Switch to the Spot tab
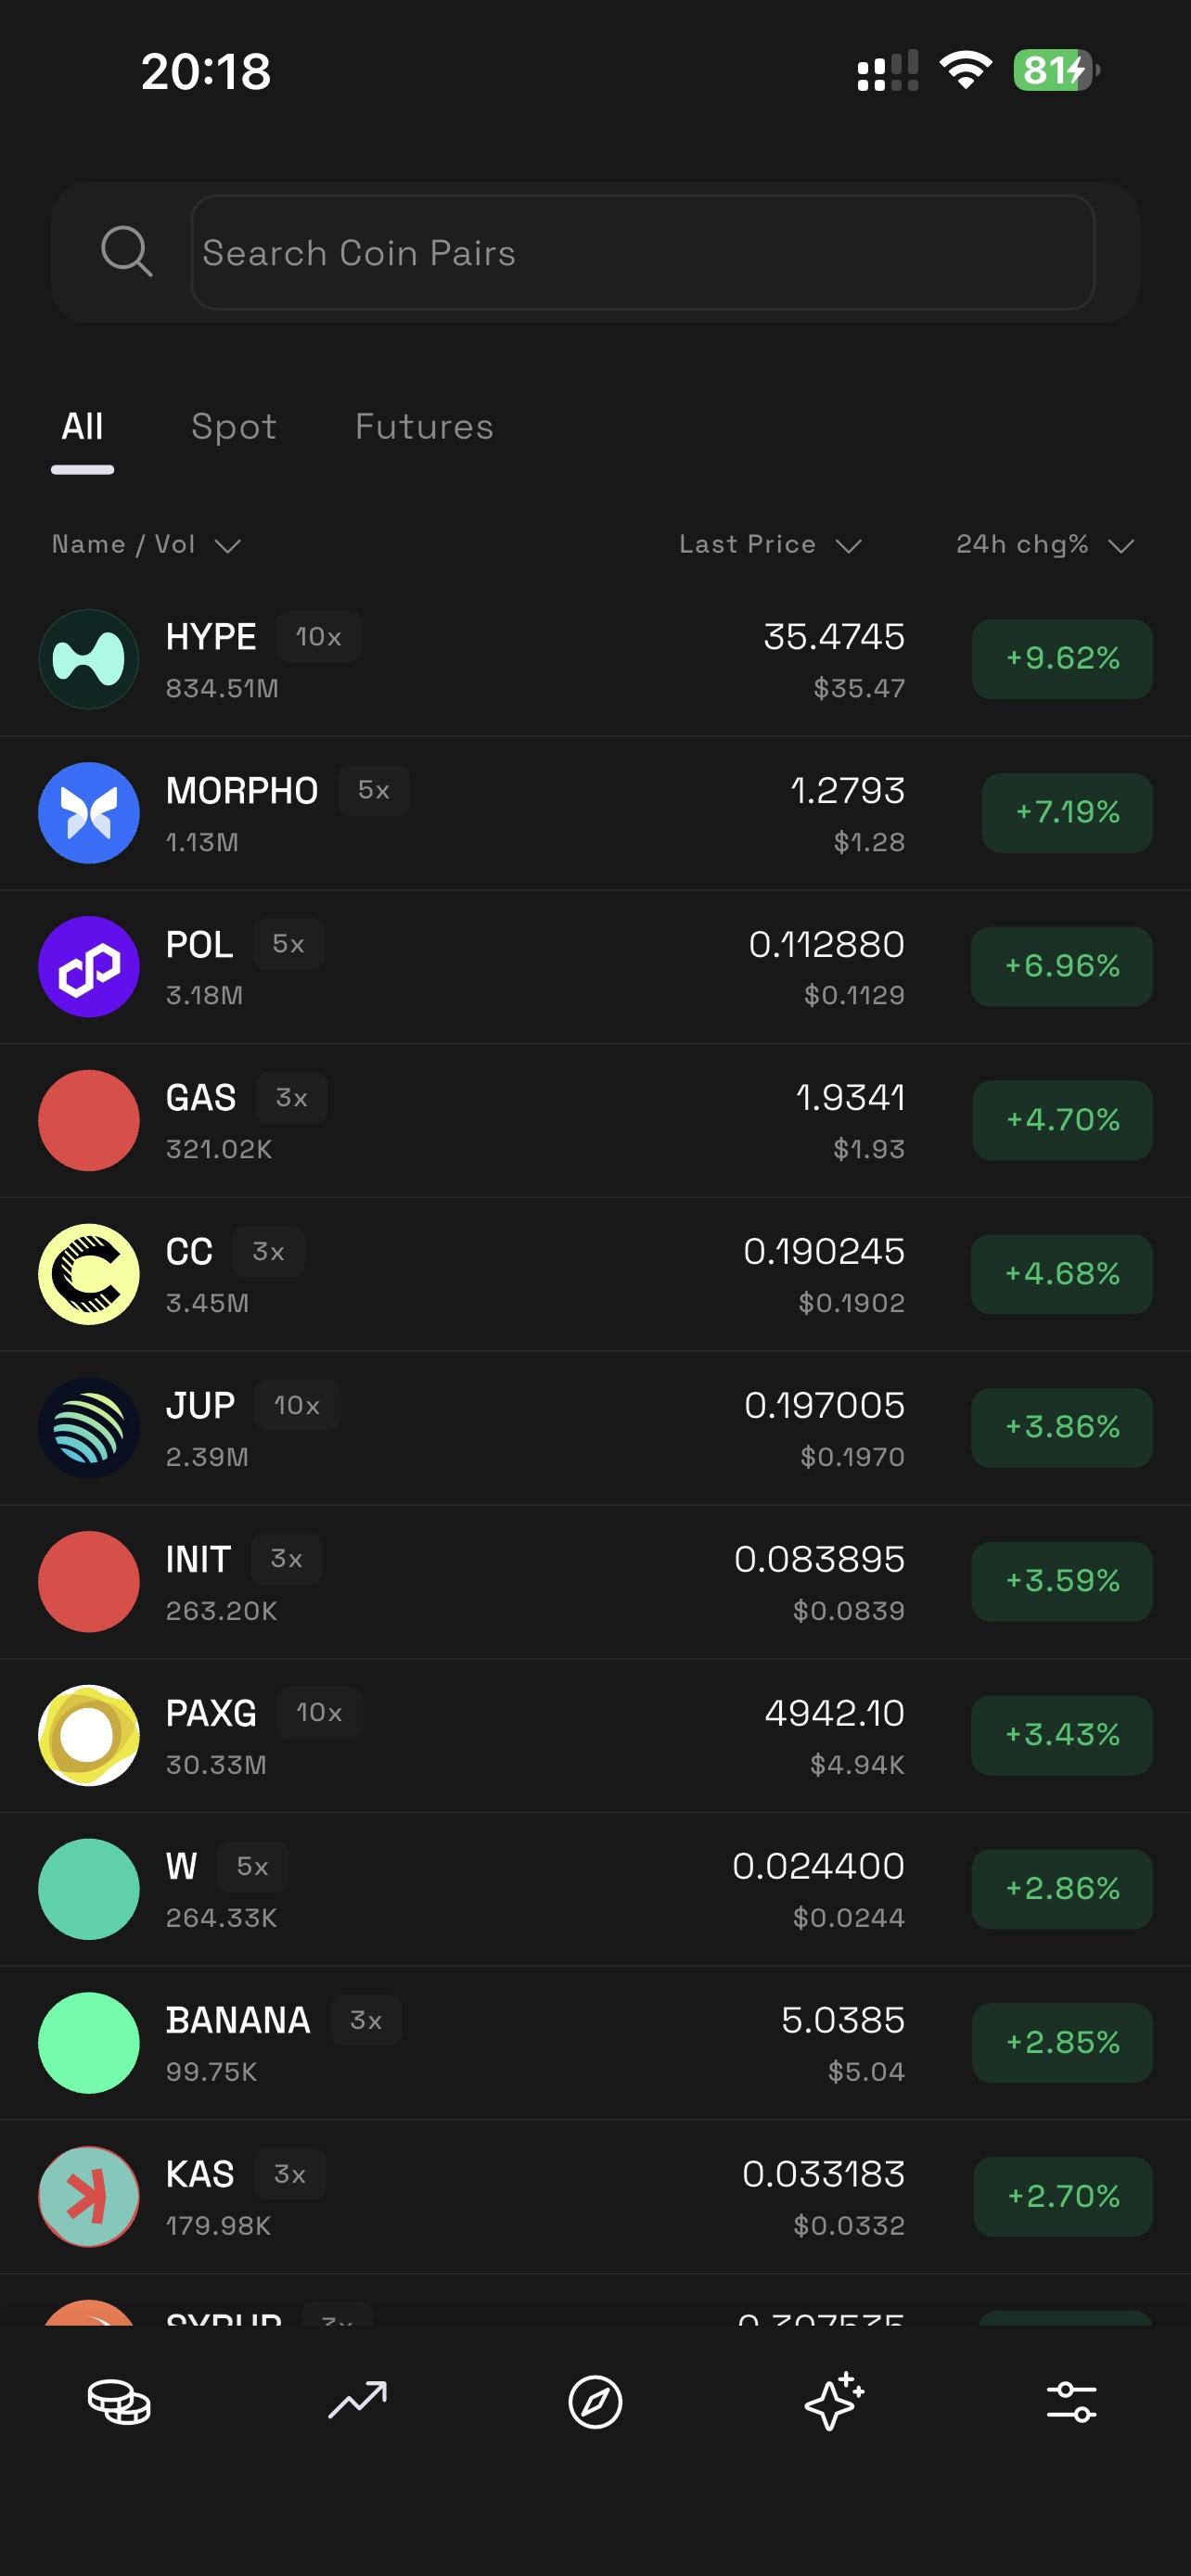Viewport: 1191px width, 2576px height. (x=234, y=427)
